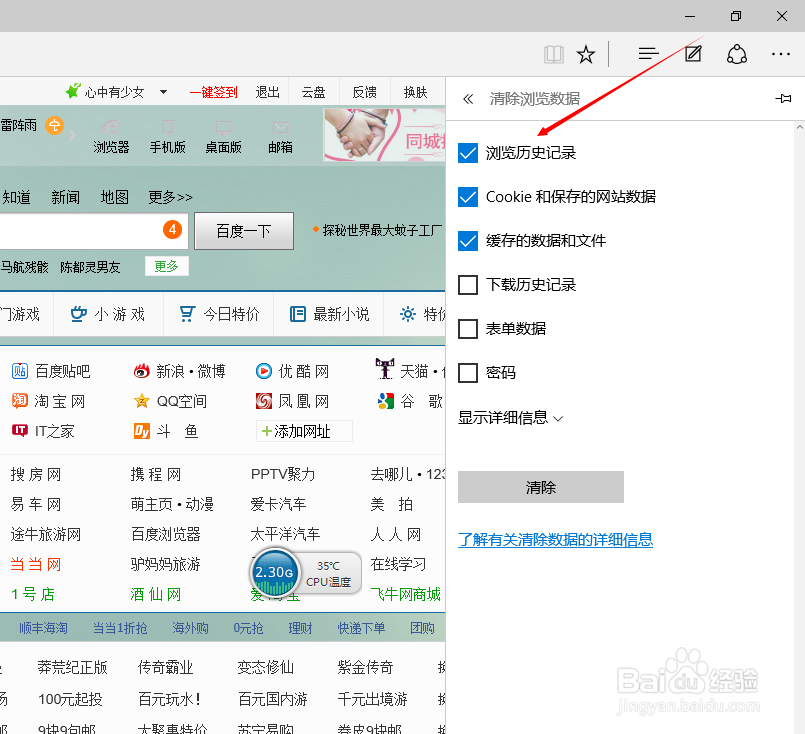Open the More actions ellipsis menu
The image size is (805, 734).
[x=781, y=54]
